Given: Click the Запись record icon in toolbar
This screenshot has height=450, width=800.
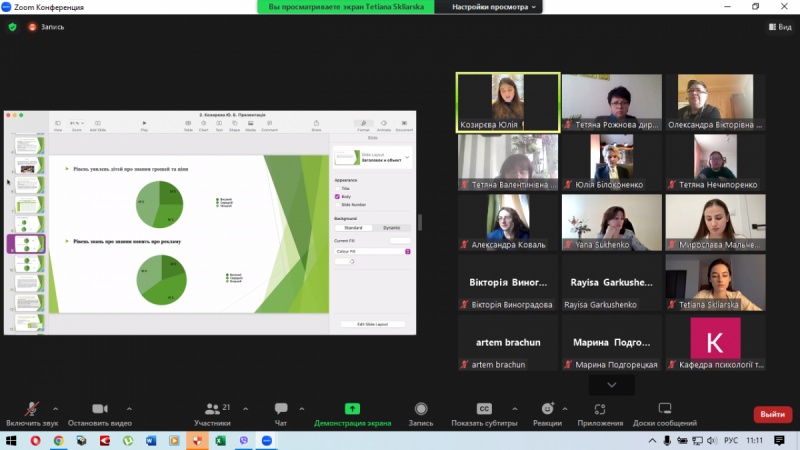Looking at the screenshot, I should point(421,409).
